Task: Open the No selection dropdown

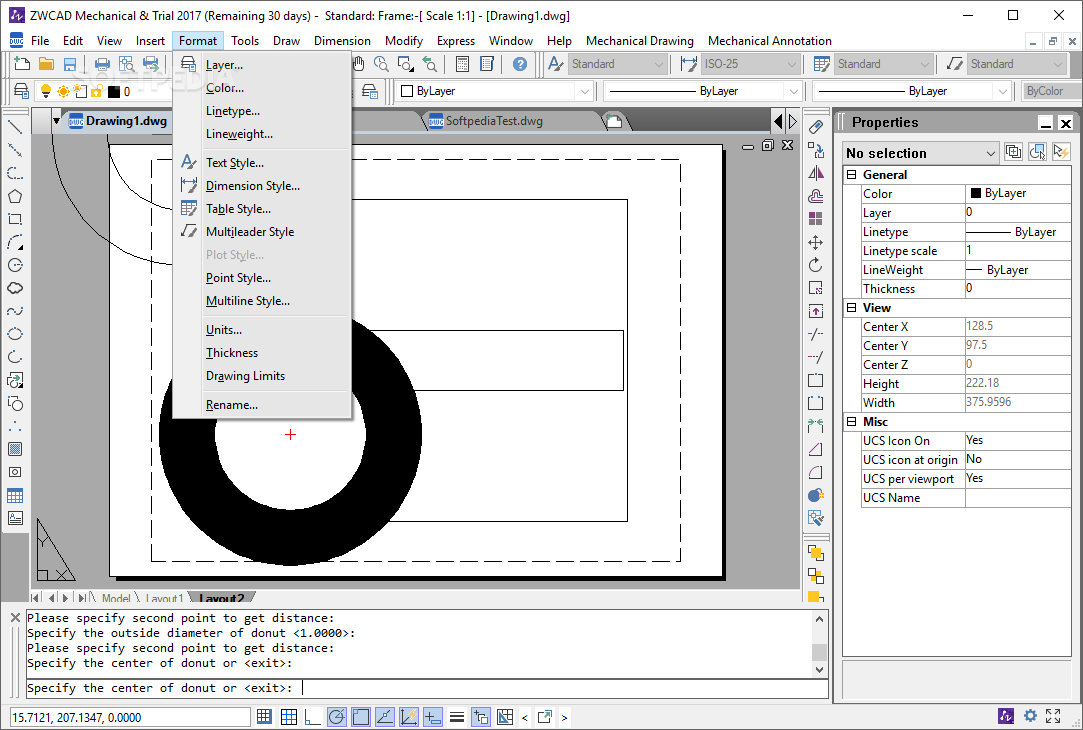Action: 921,153
